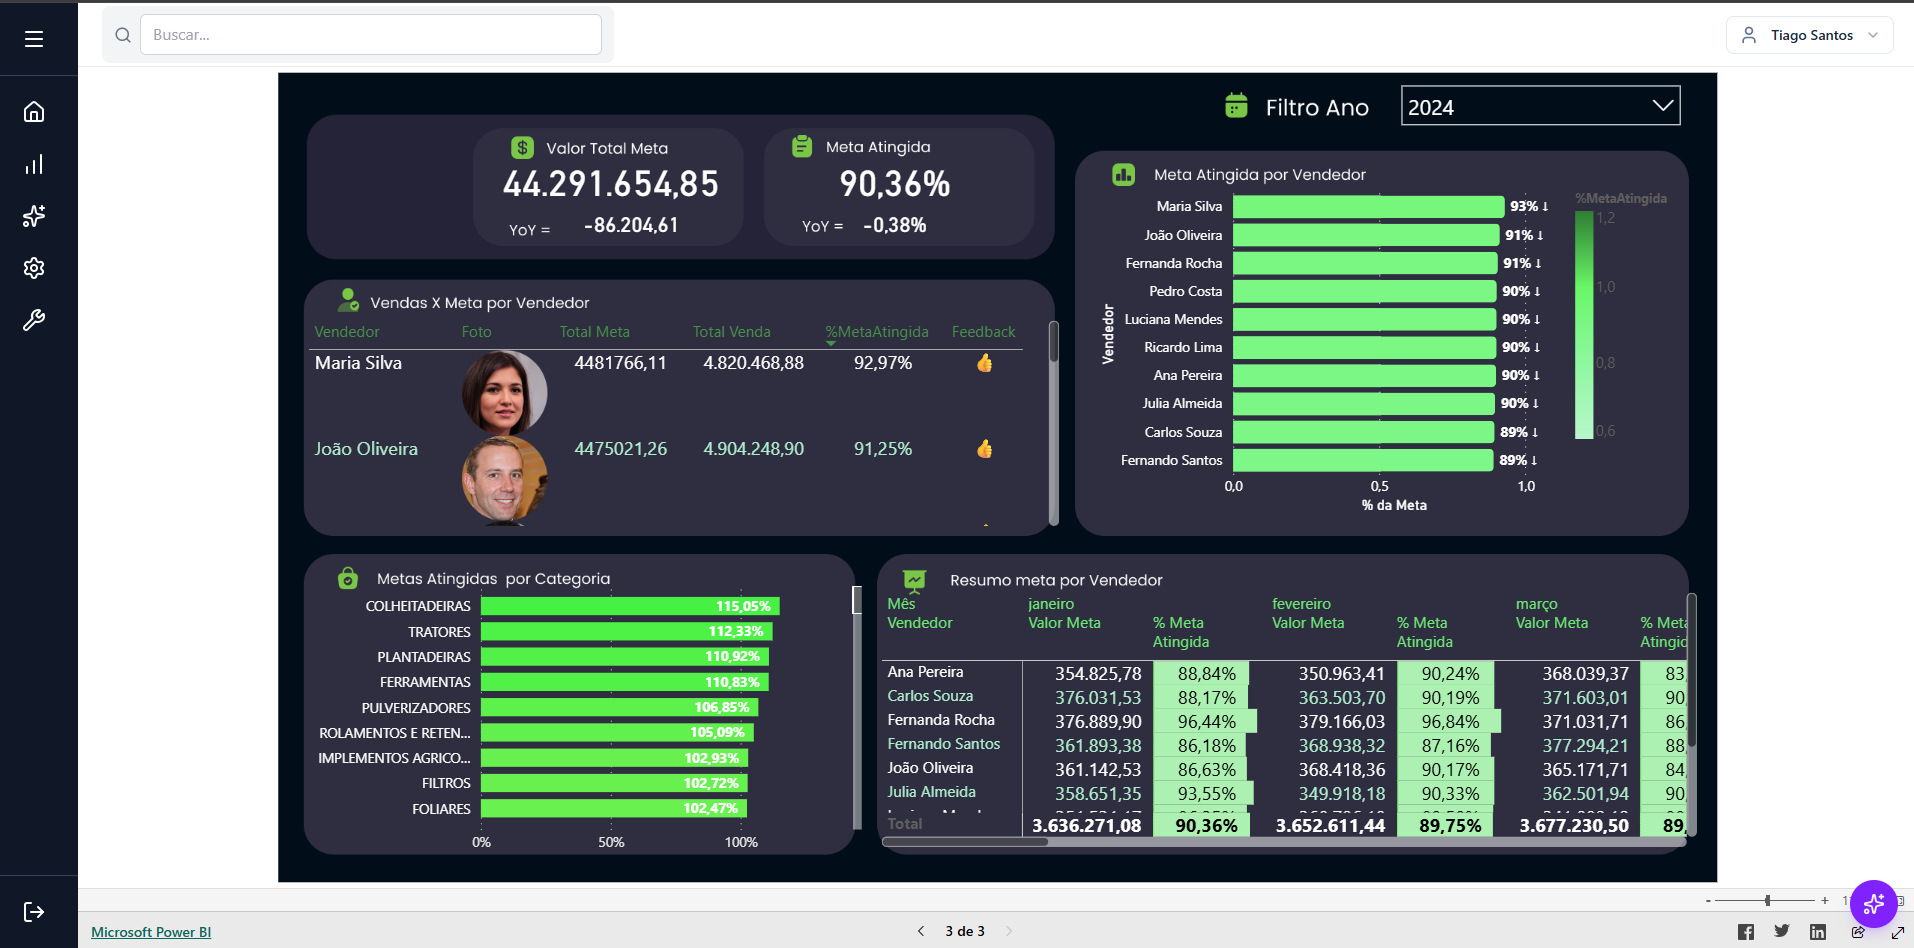Screen dimensions: 1914x948
Task: Click the janeiro month column header
Action: (x=1051, y=604)
